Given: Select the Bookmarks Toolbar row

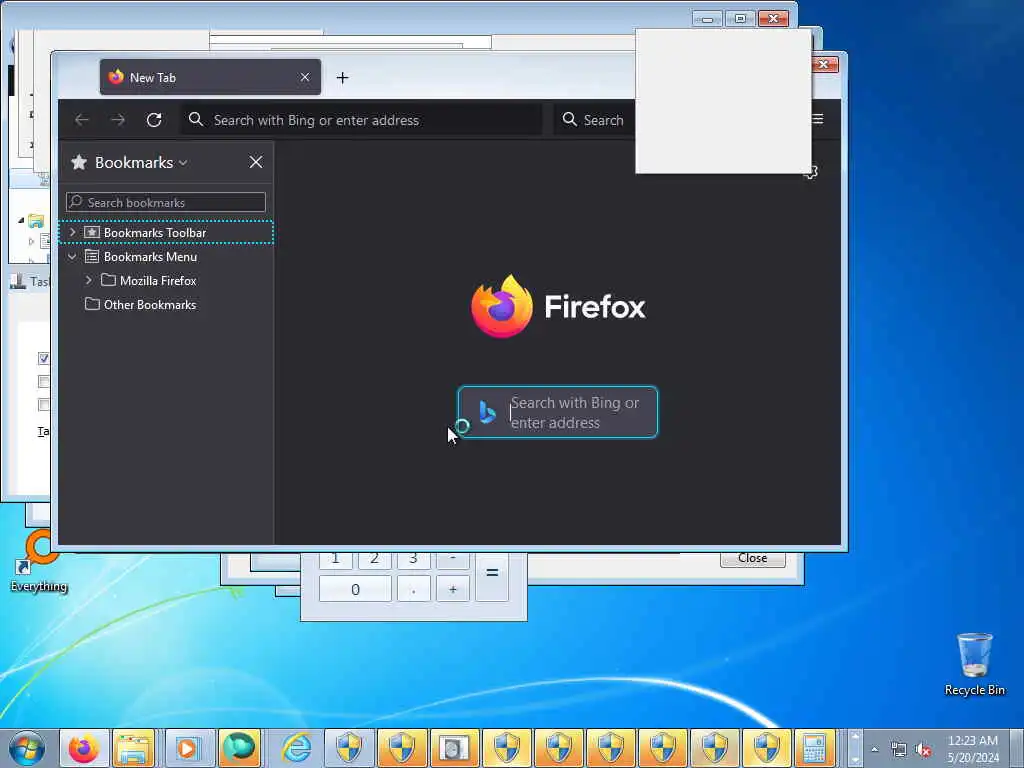Looking at the screenshot, I should click(166, 232).
